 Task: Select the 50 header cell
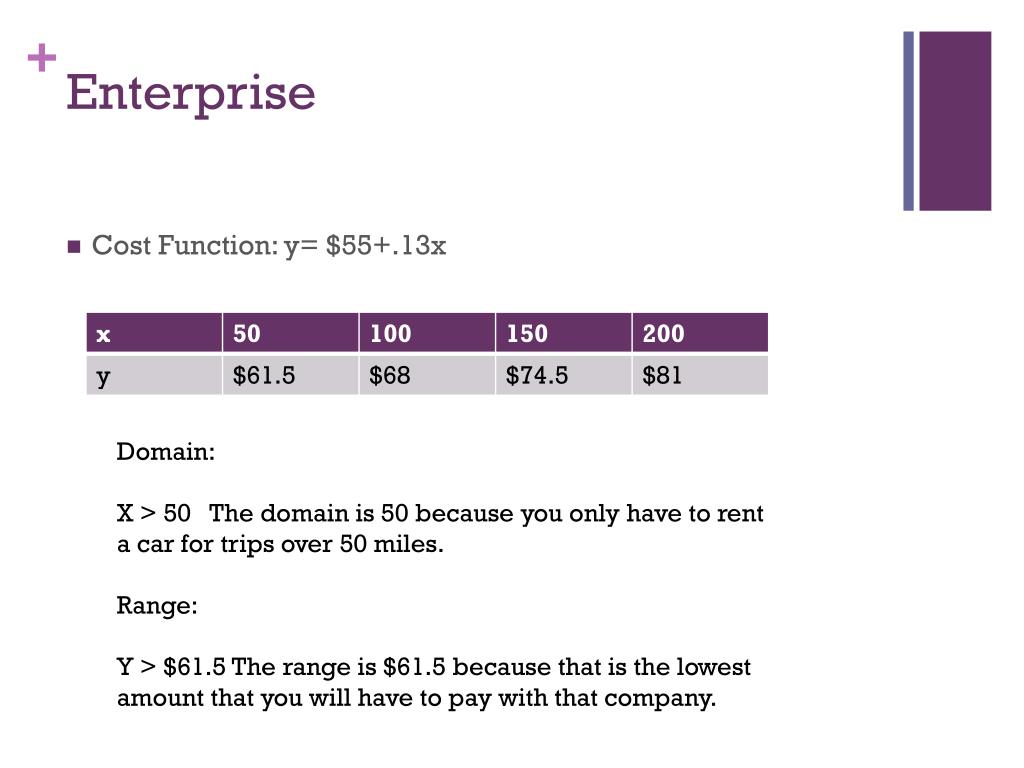(290, 333)
